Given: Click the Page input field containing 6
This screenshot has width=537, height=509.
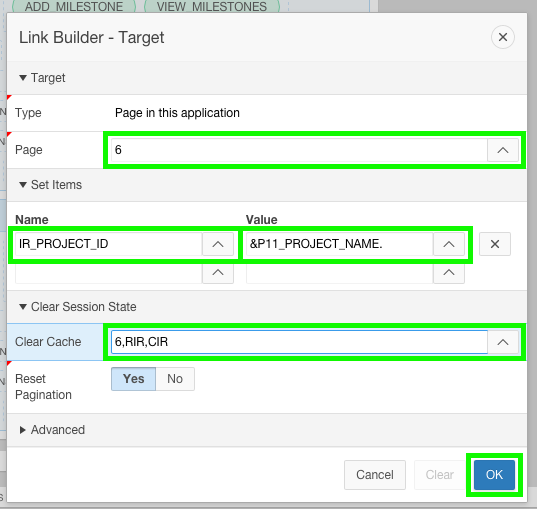Looking at the screenshot, I should [x=299, y=150].
